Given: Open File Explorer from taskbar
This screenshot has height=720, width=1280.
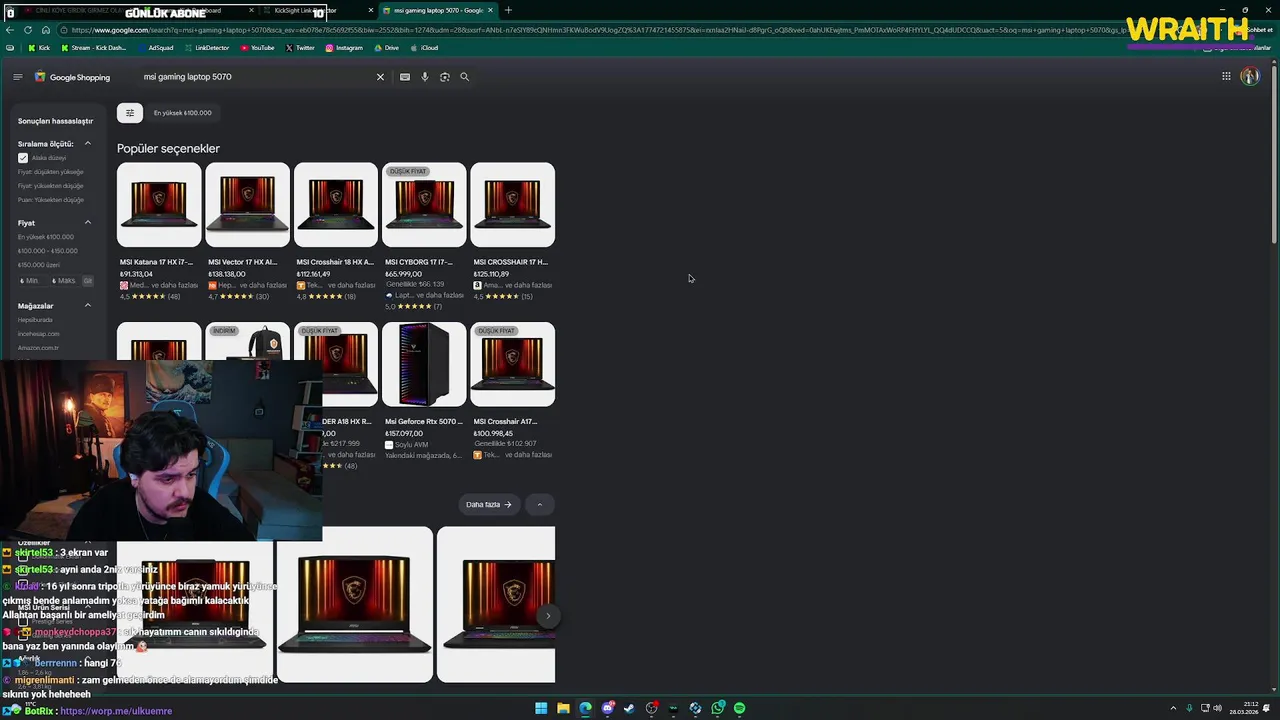Looking at the screenshot, I should [563, 708].
